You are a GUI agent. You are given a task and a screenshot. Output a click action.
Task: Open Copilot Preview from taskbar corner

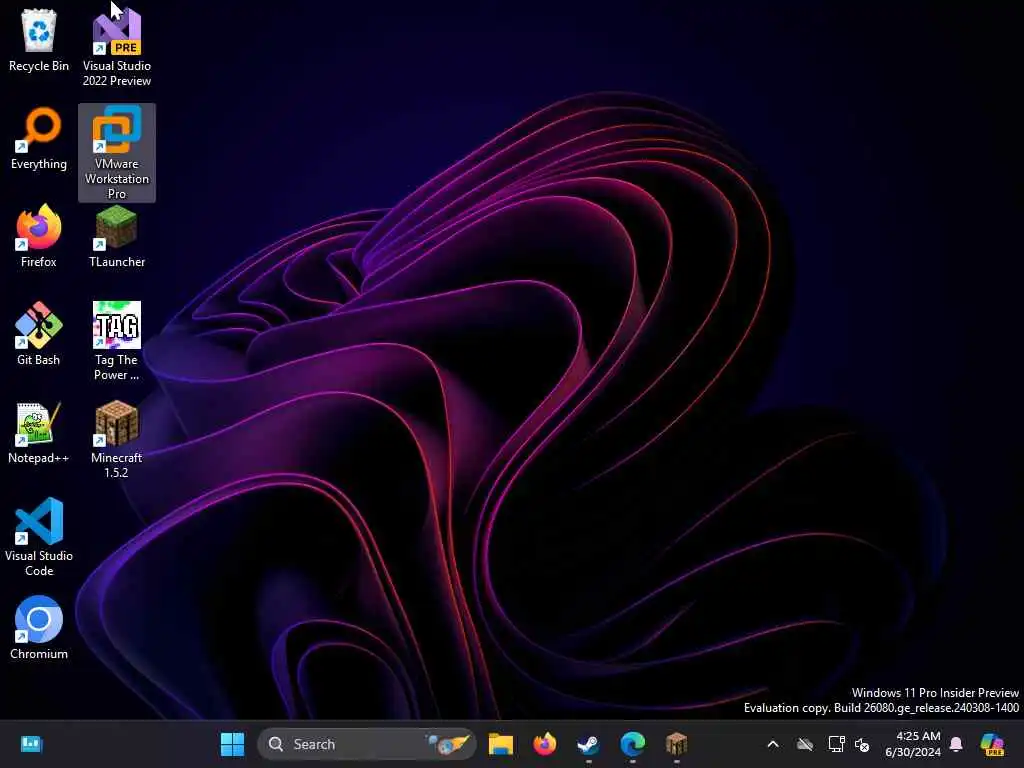point(992,744)
